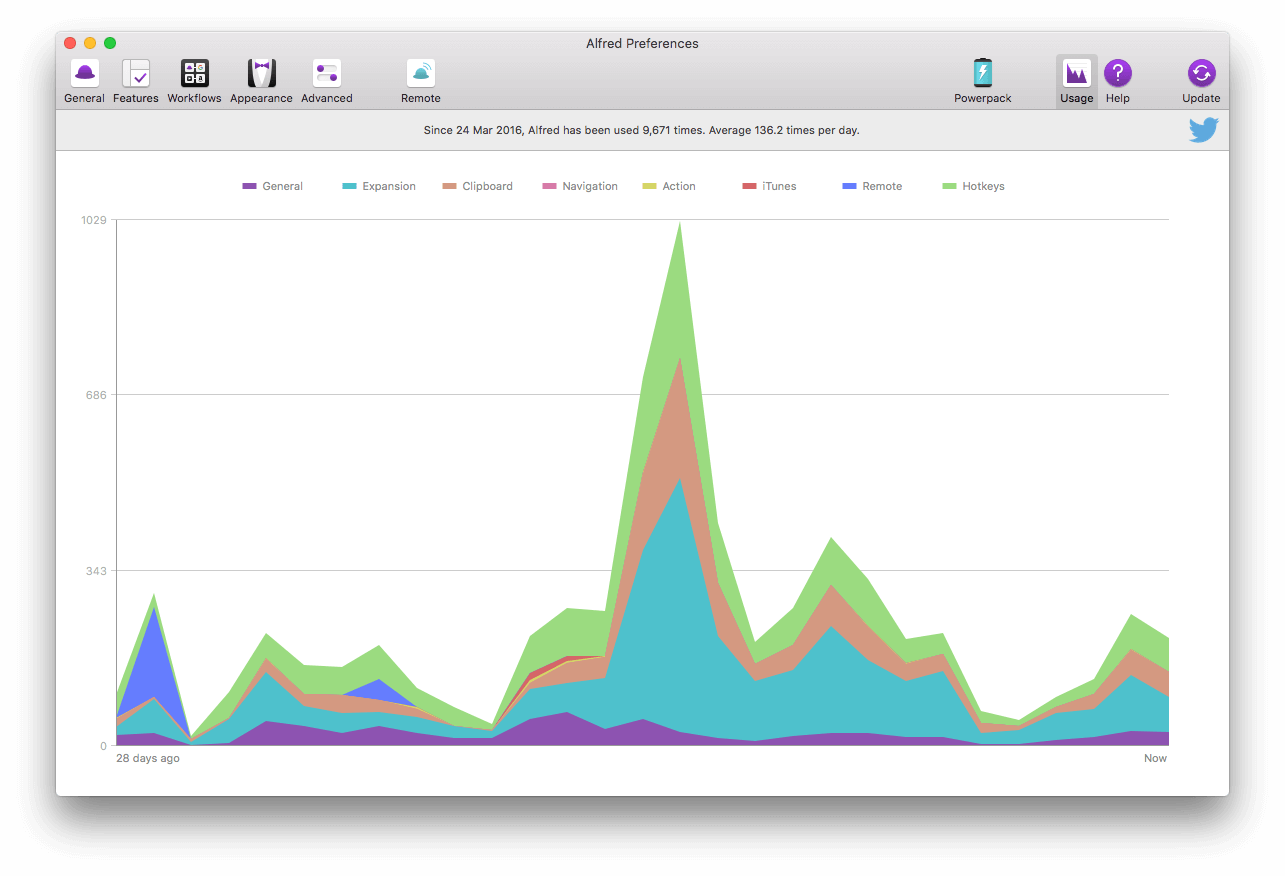This screenshot has height=876, width=1285.
Task: Select the Remote toolbar icon
Action: (420, 81)
